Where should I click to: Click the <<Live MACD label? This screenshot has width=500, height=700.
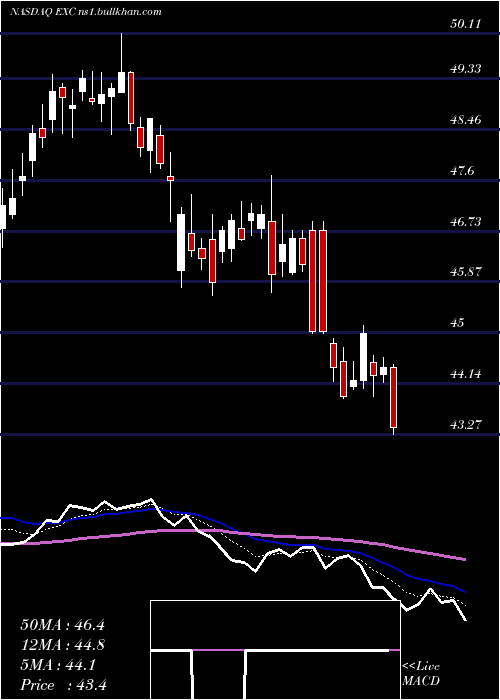point(421,673)
